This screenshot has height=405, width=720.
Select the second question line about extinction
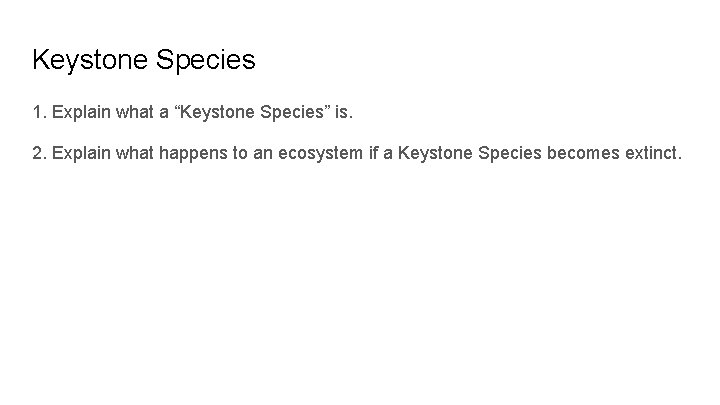[358, 155]
